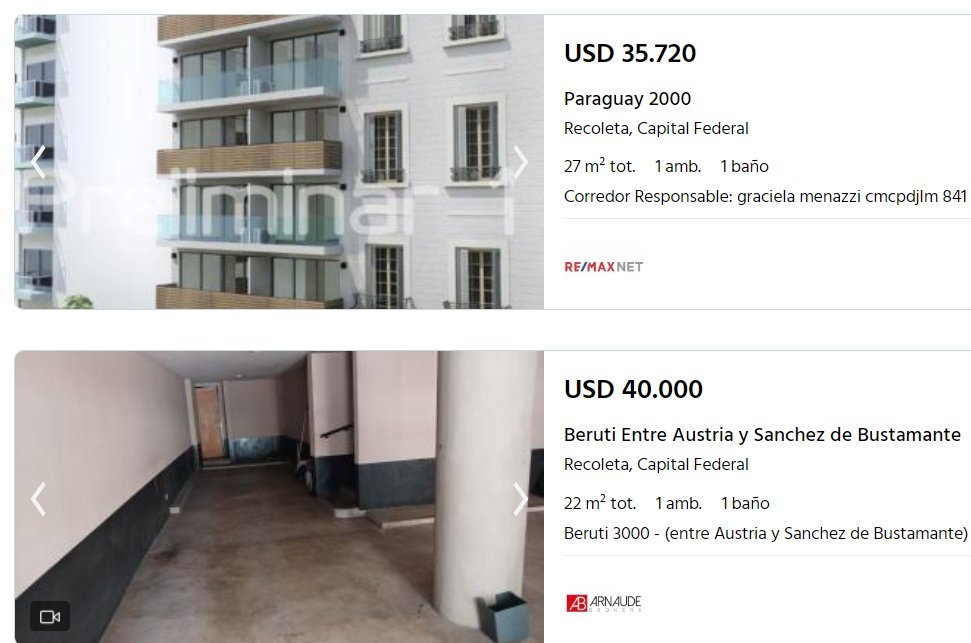Show previous photo of Beruti listing
This screenshot has width=971, height=643.
tap(38, 499)
